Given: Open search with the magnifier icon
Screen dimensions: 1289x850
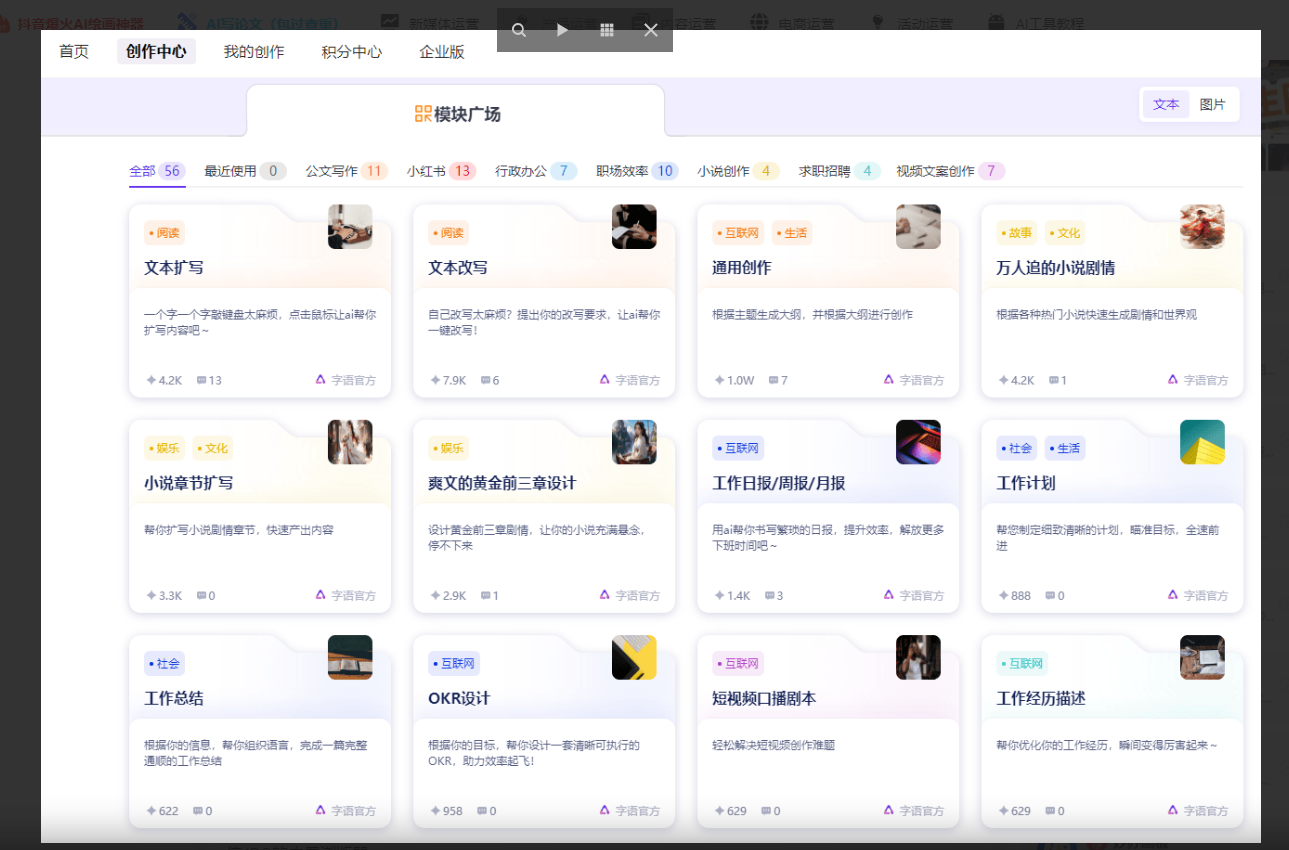Looking at the screenshot, I should click(519, 31).
